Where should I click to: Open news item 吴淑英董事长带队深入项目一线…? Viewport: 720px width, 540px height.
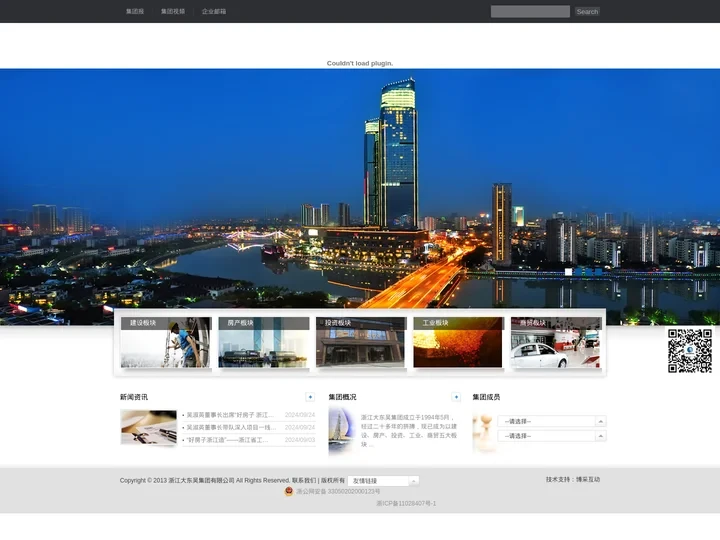231,428
